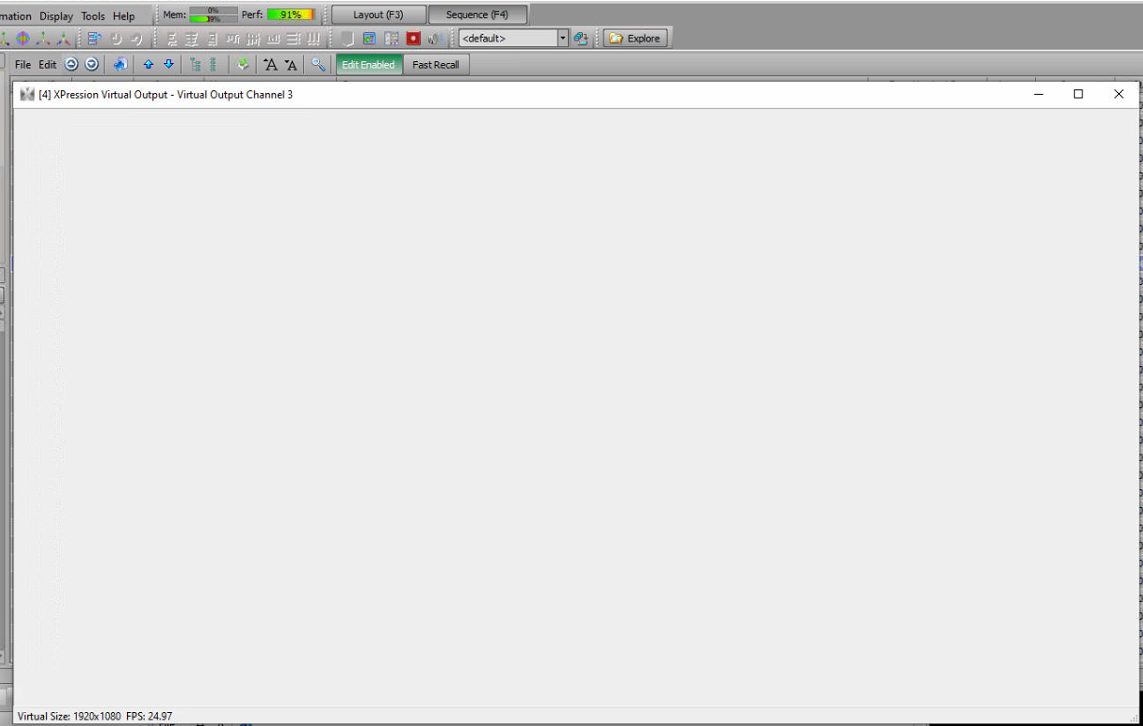This screenshot has width=1143, height=726.
Task: Open the Display menu
Action: tap(55, 15)
